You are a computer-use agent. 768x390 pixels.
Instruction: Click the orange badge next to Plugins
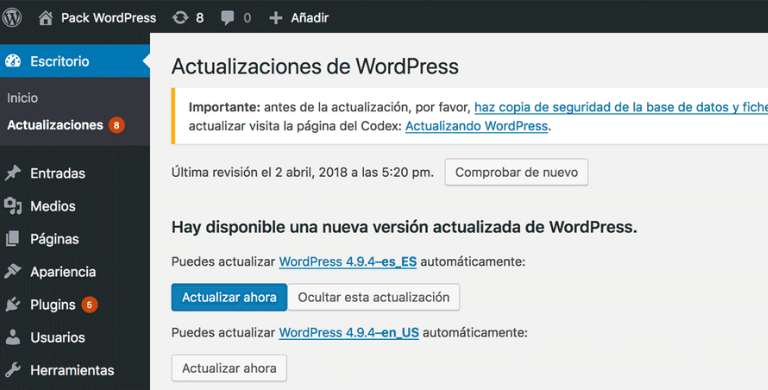click(x=89, y=305)
